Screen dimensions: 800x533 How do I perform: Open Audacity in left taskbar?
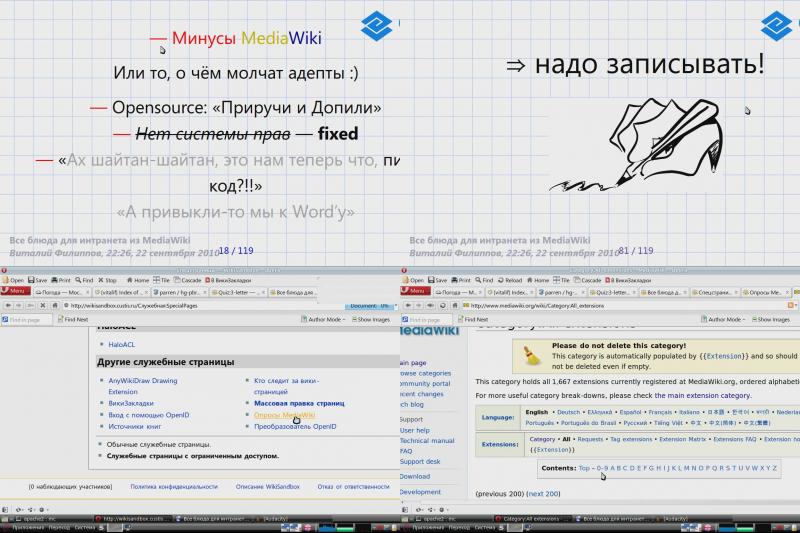(272, 519)
